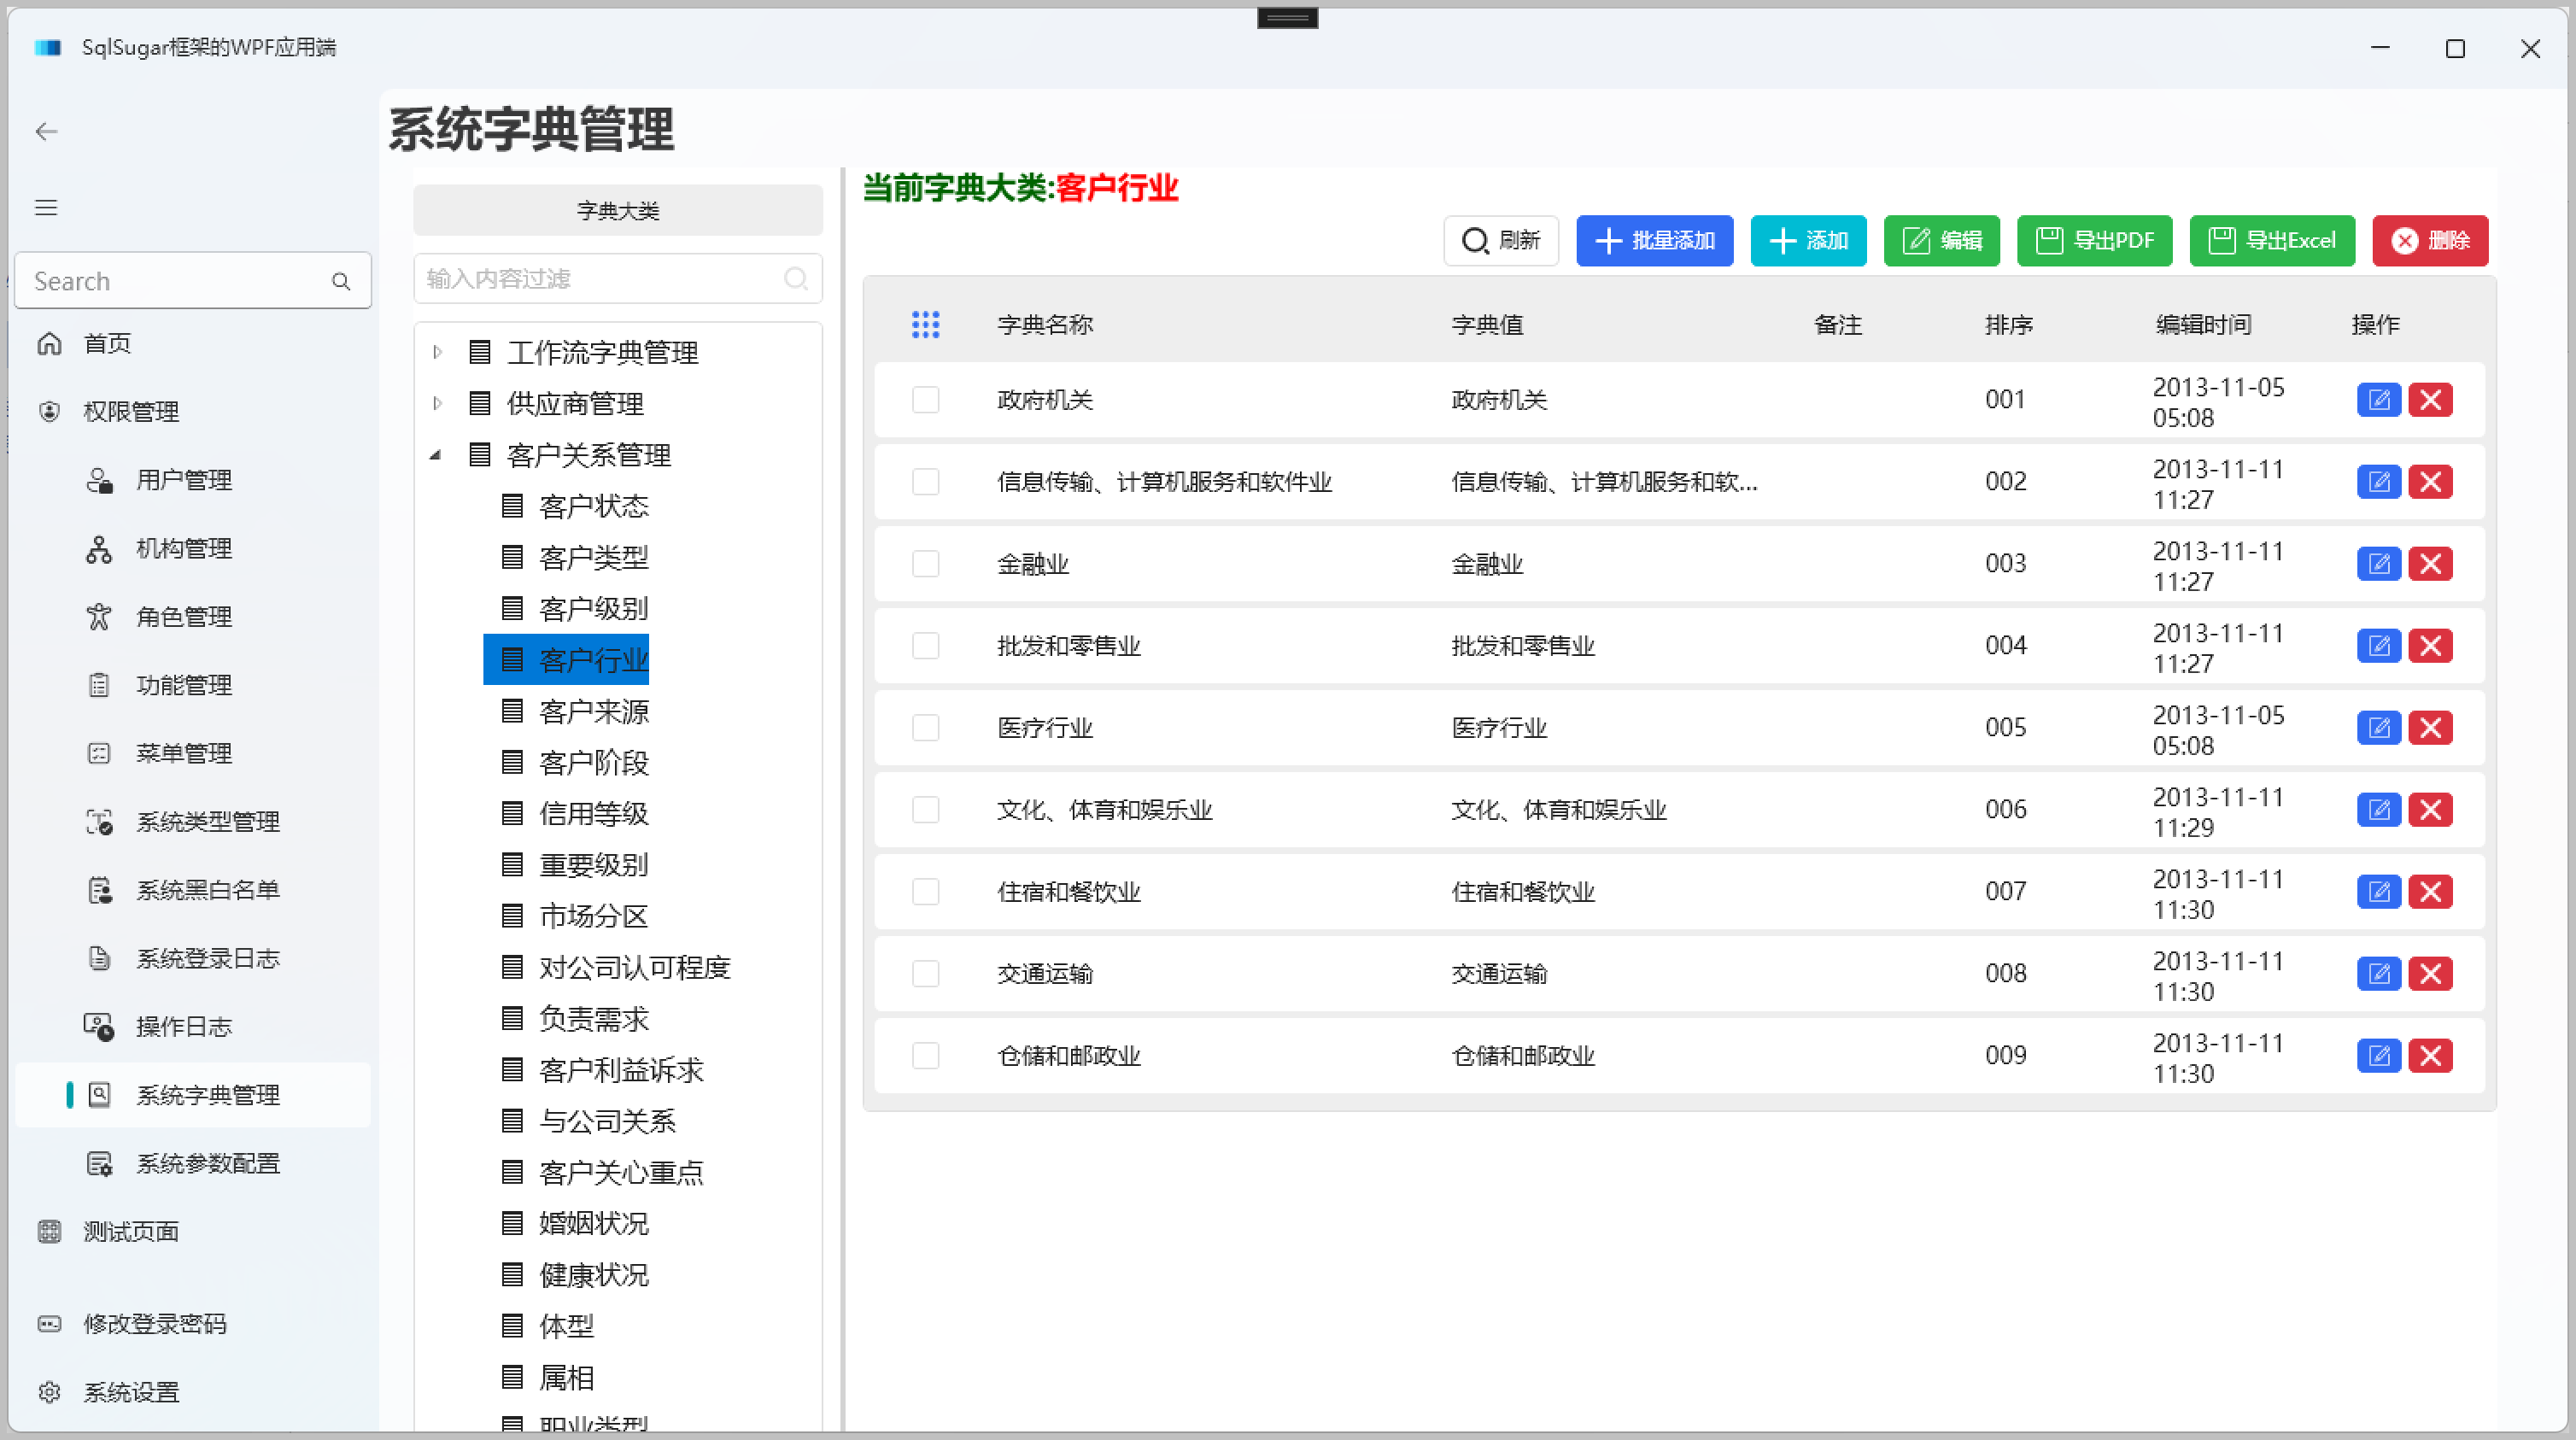Click the 字典大类 panel header
This screenshot has height=1440, width=2576.
click(x=618, y=210)
